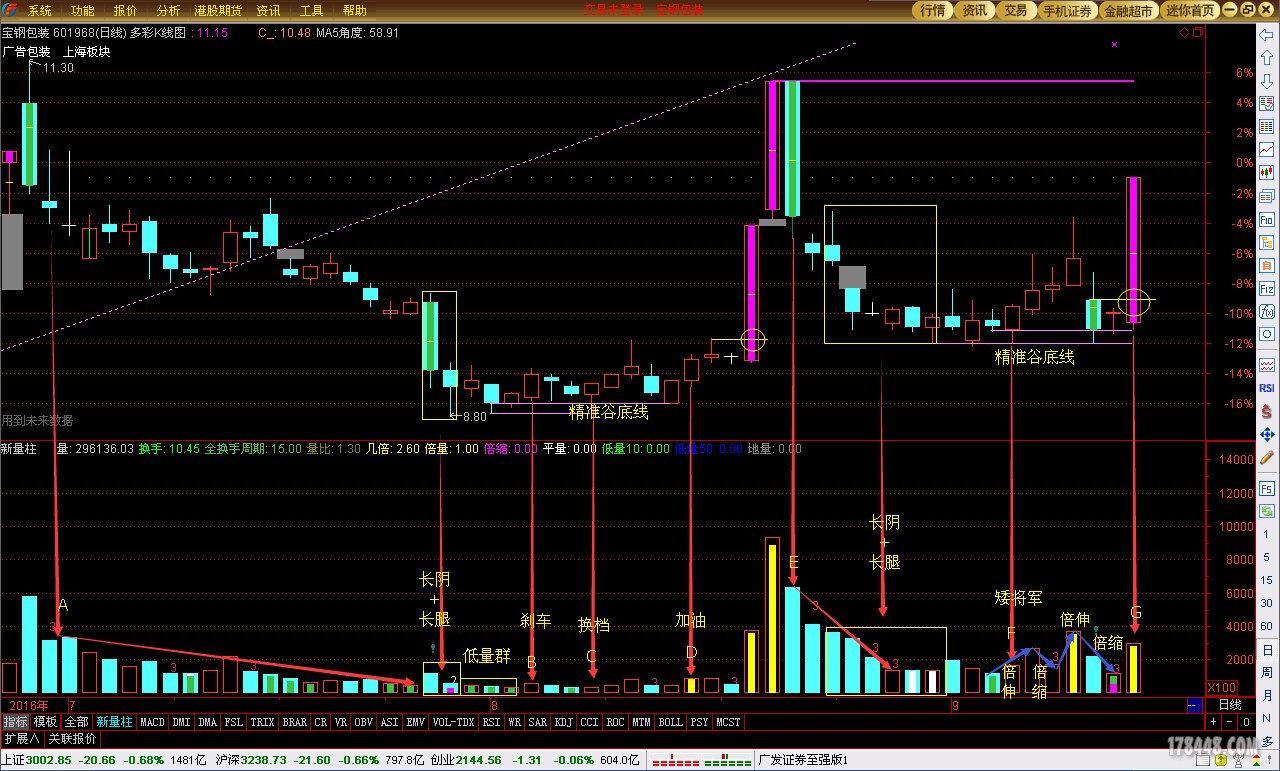Screen dimensions: 1280x771
Task: Open the 功能 menu
Action: coord(83,10)
